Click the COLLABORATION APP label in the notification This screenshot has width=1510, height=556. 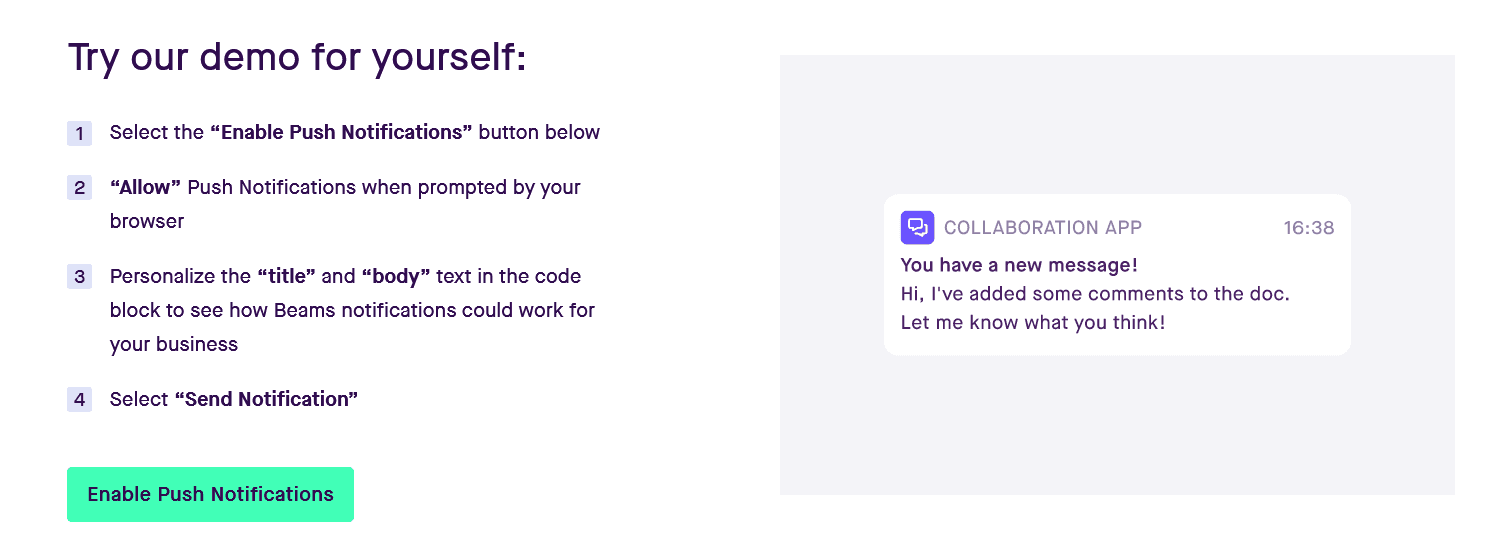click(x=1042, y=228)
